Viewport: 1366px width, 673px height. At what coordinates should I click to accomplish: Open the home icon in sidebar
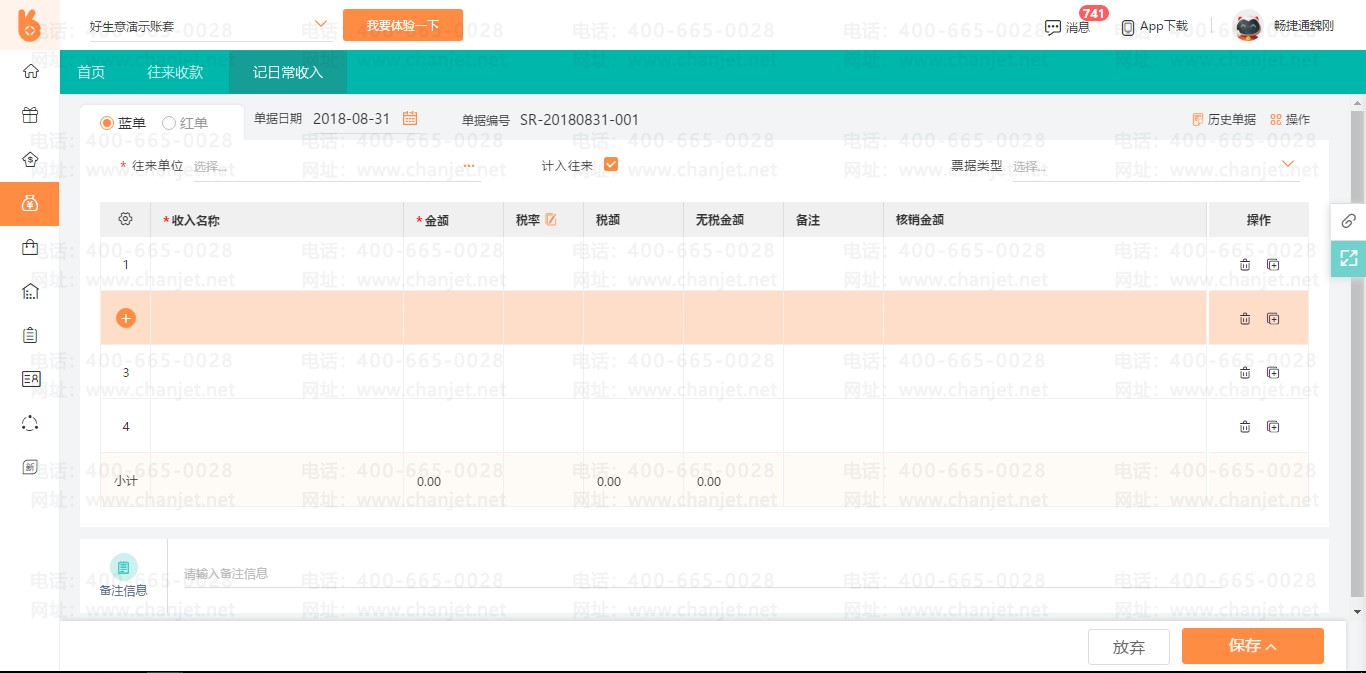pyautogui.click(x=30, y=71)
